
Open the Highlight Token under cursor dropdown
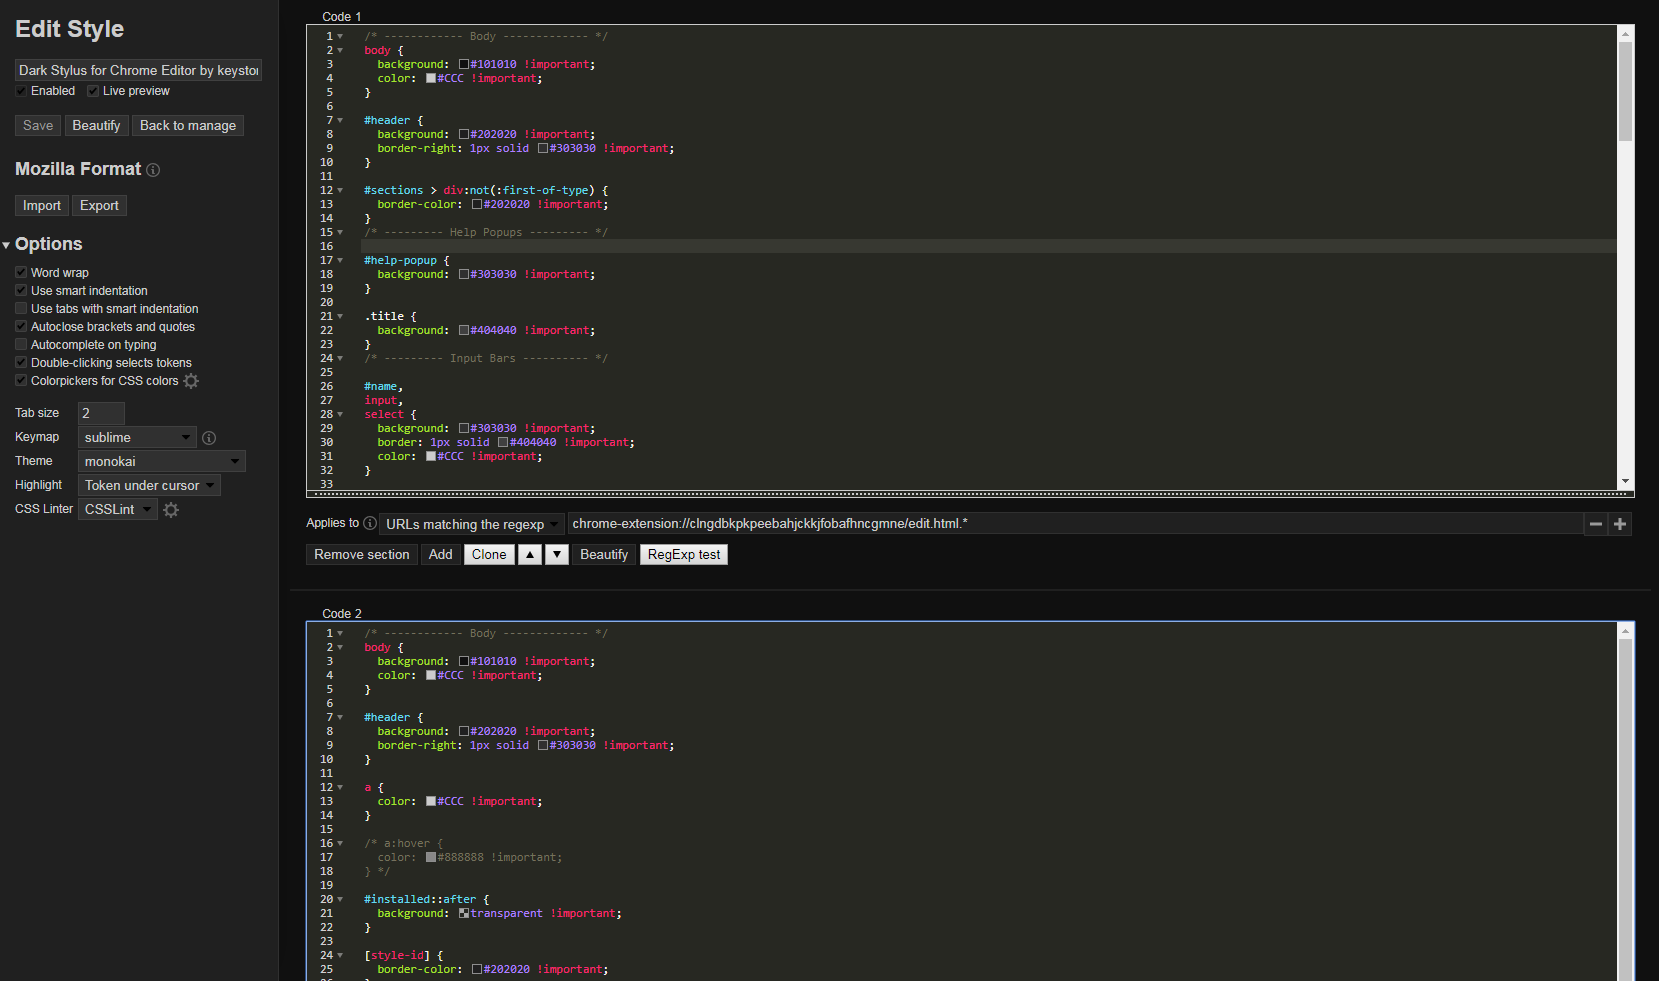pos(149,485)
